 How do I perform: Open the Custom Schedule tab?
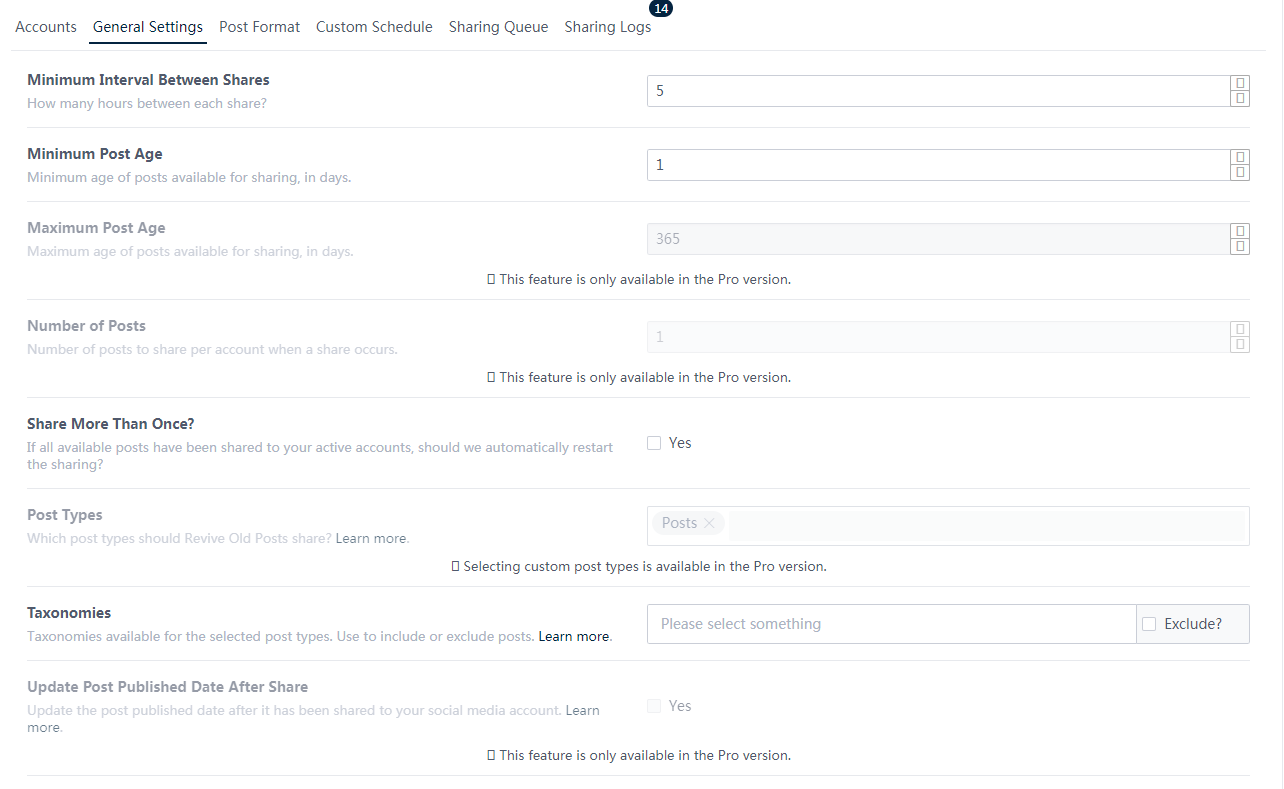[x=374, y=27]
